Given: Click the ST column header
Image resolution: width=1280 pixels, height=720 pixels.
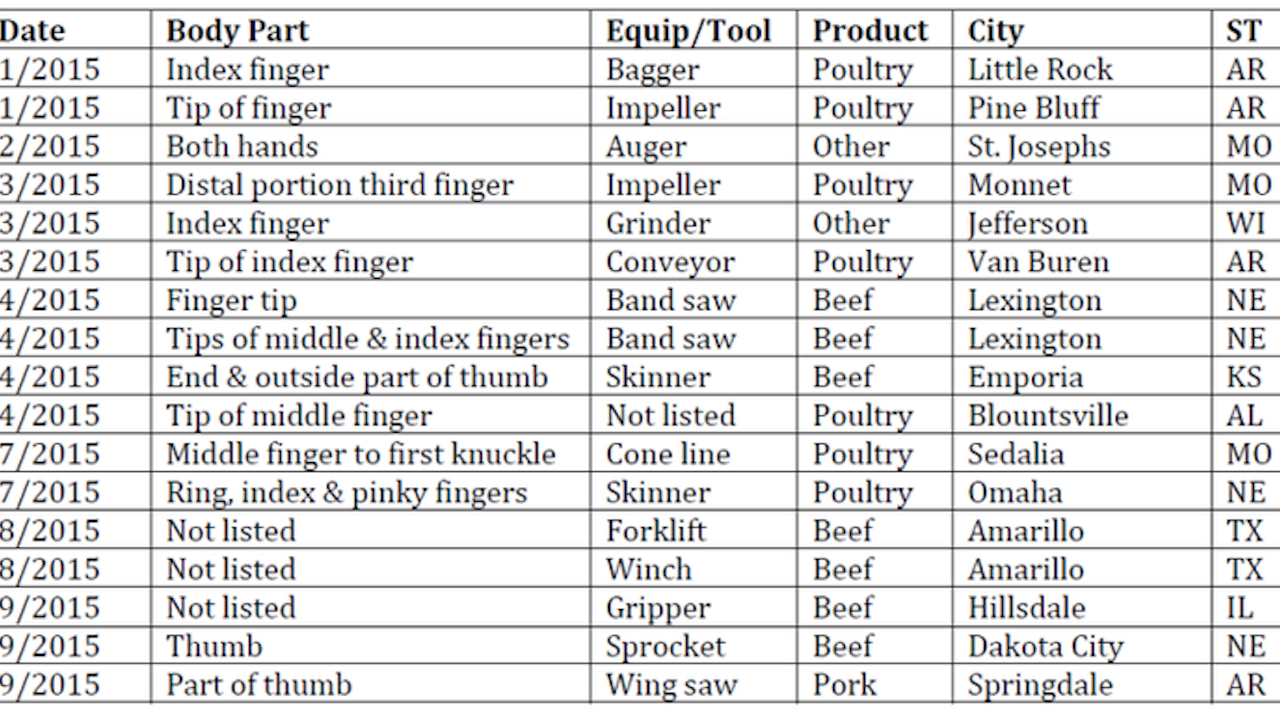Looking at the screenshot, I should 1244,31.
